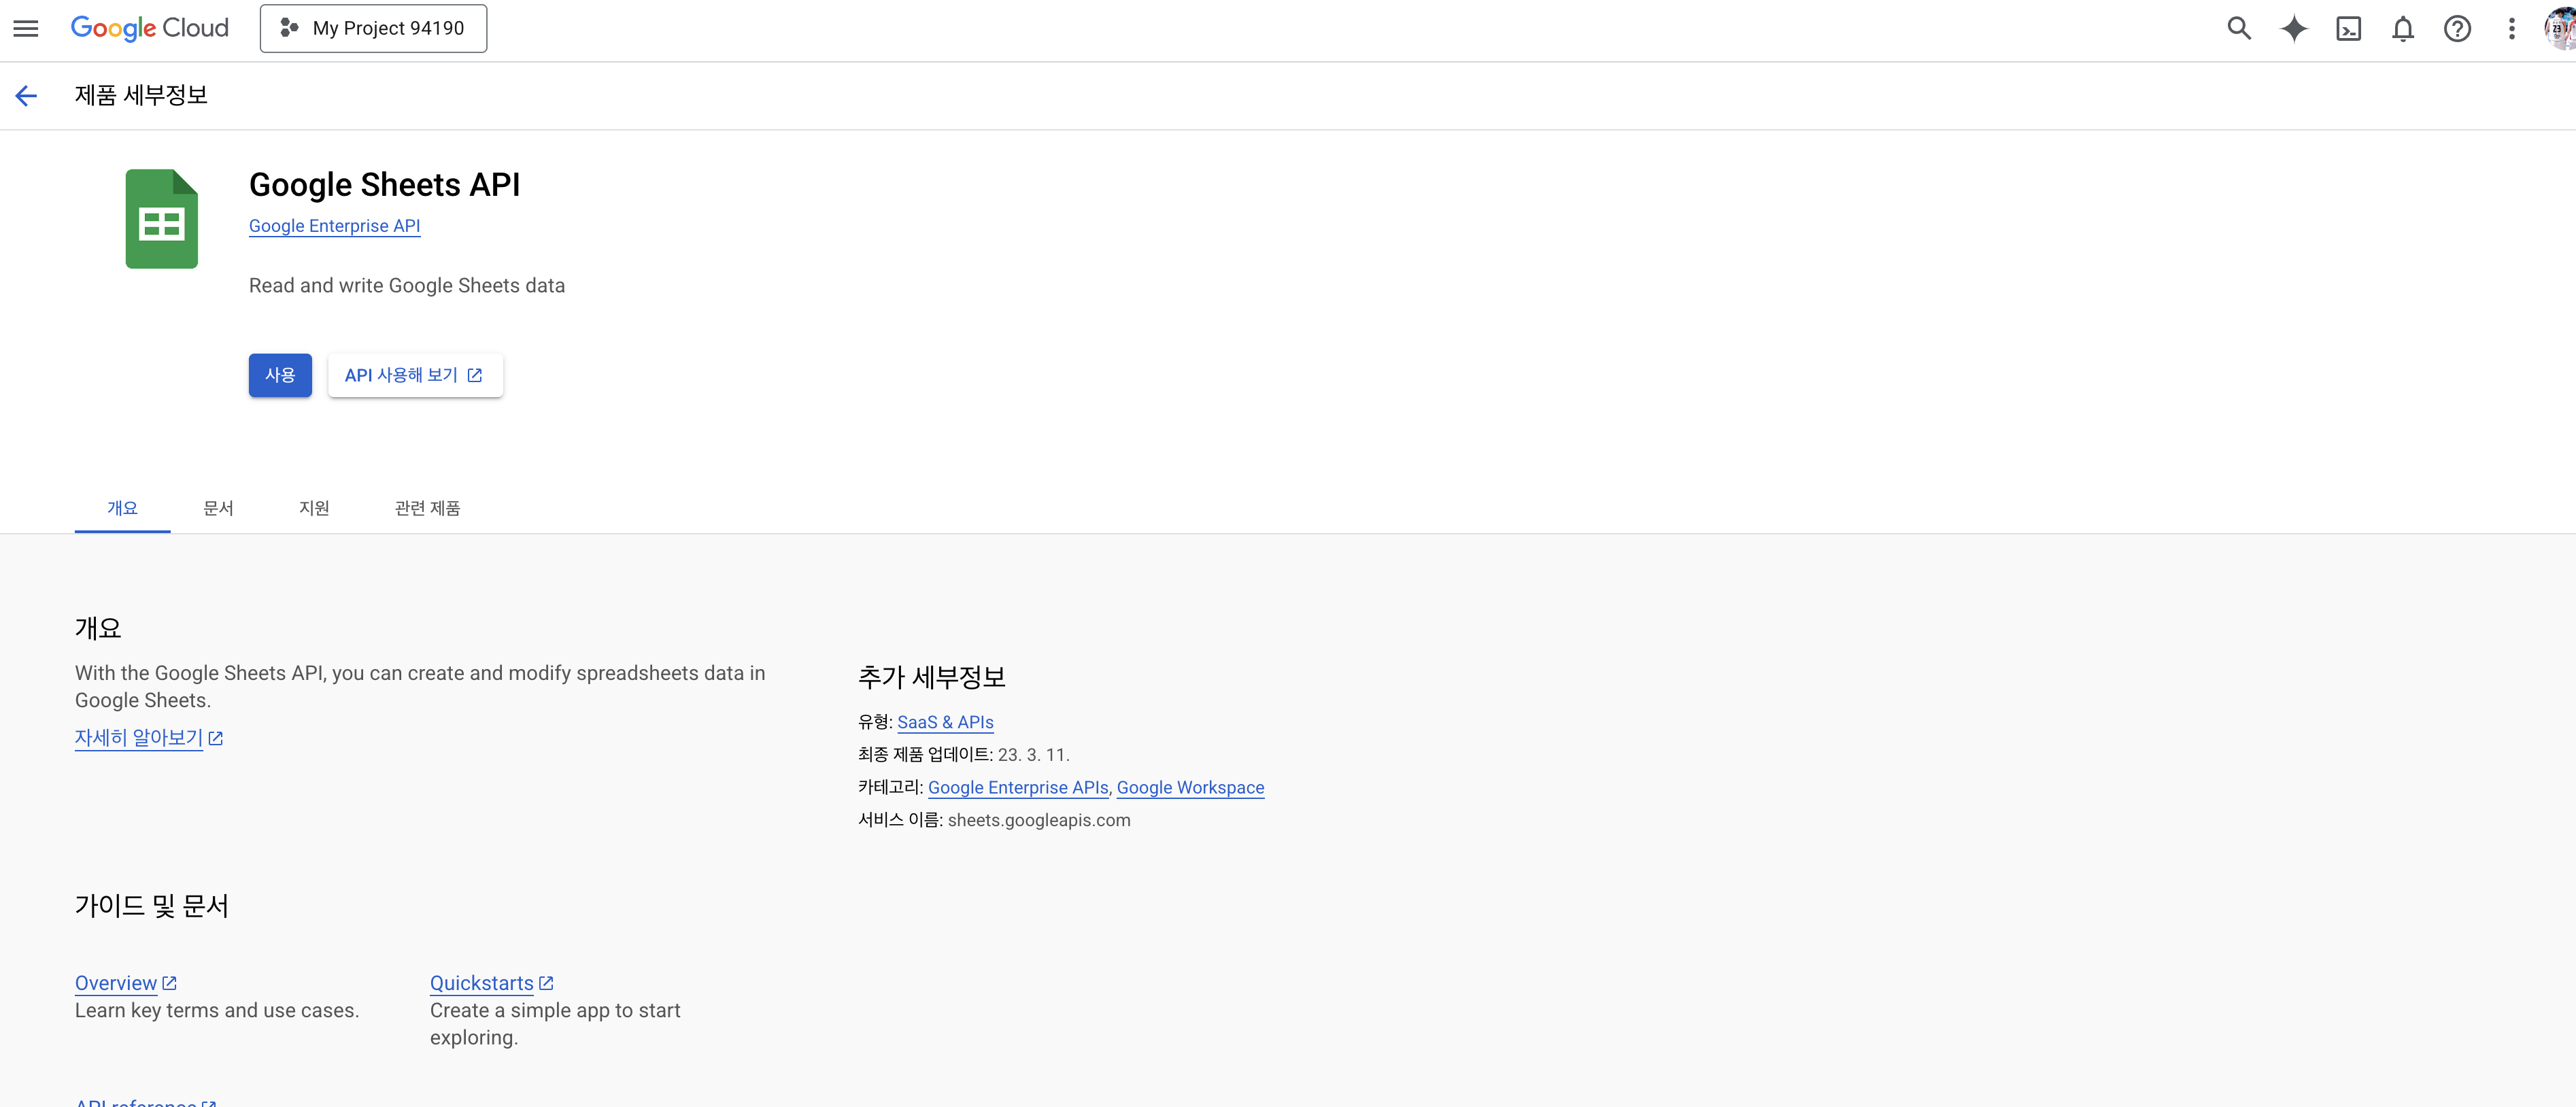The height and width of the screenshot is (1107, 2576).
Task: Open the user account avatar
Action: click(2560, 28)
